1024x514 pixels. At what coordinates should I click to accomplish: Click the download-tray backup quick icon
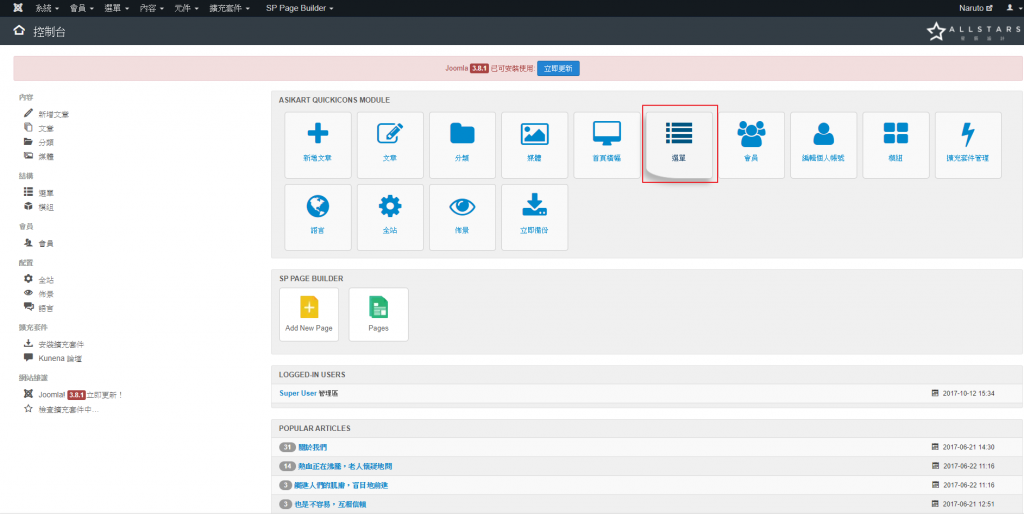point(534,216)
